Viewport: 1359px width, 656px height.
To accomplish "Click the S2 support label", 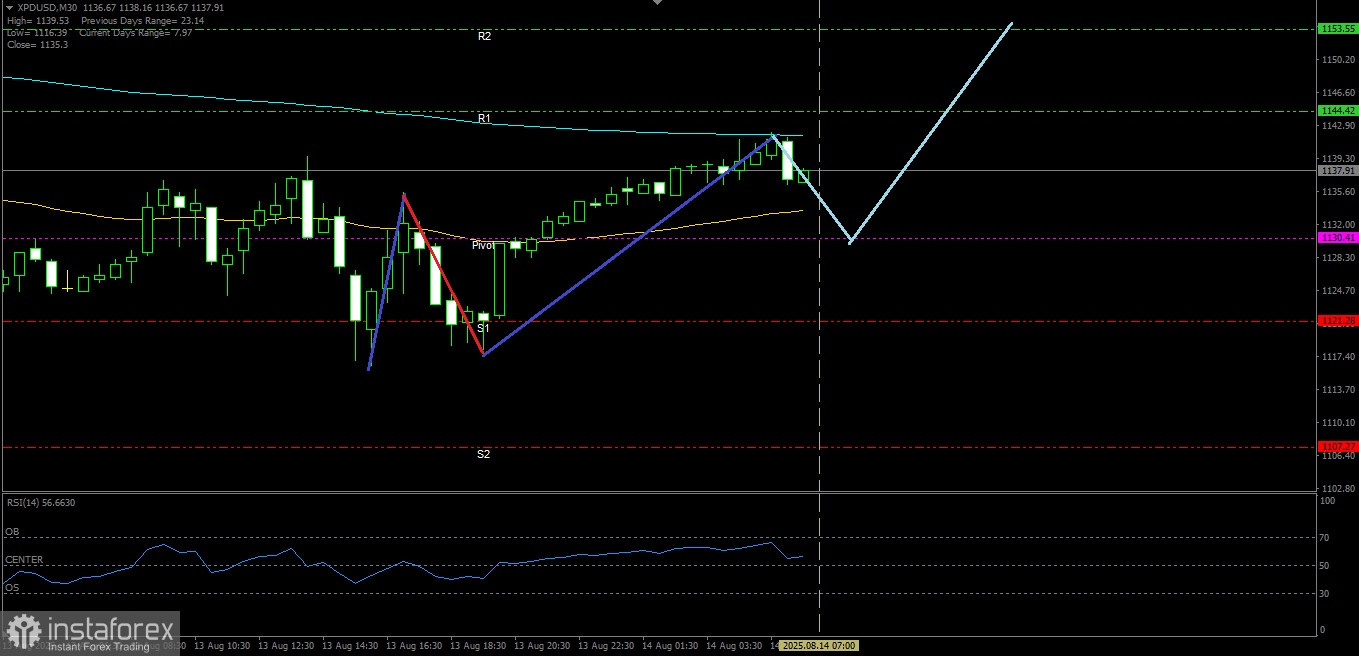I will point(483,454).
